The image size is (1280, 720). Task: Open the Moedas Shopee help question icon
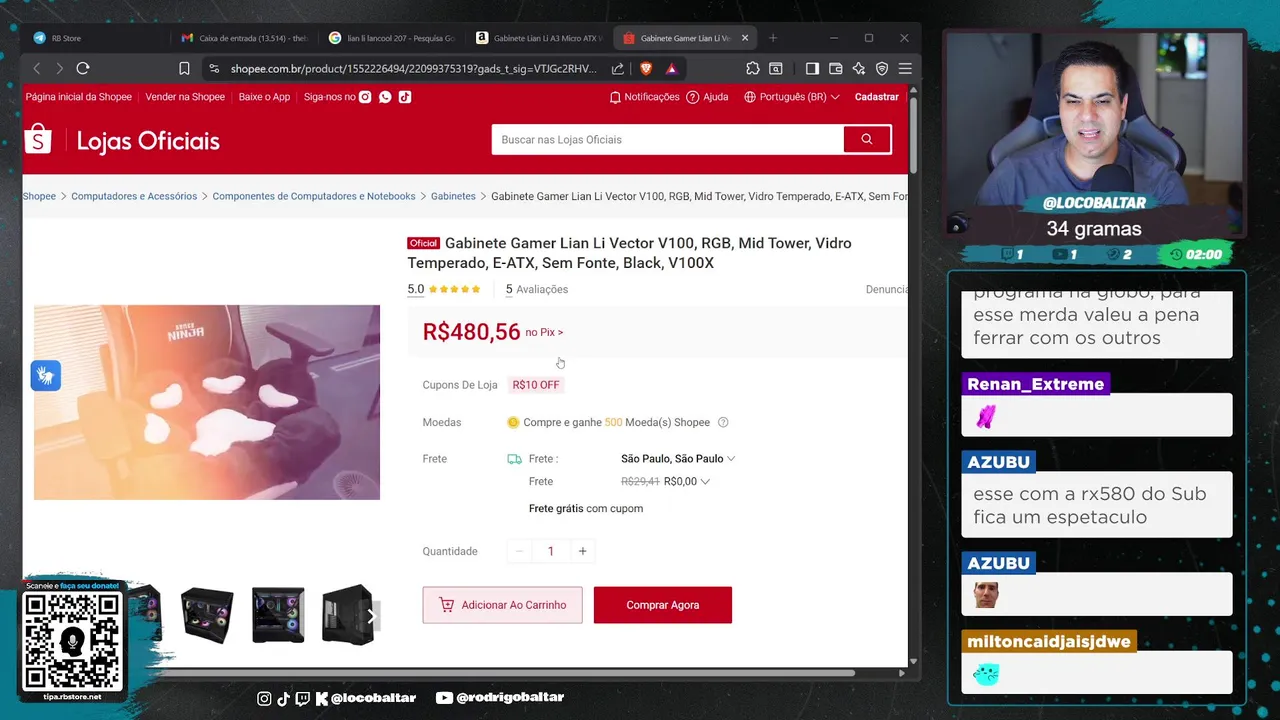coord(723,422)
